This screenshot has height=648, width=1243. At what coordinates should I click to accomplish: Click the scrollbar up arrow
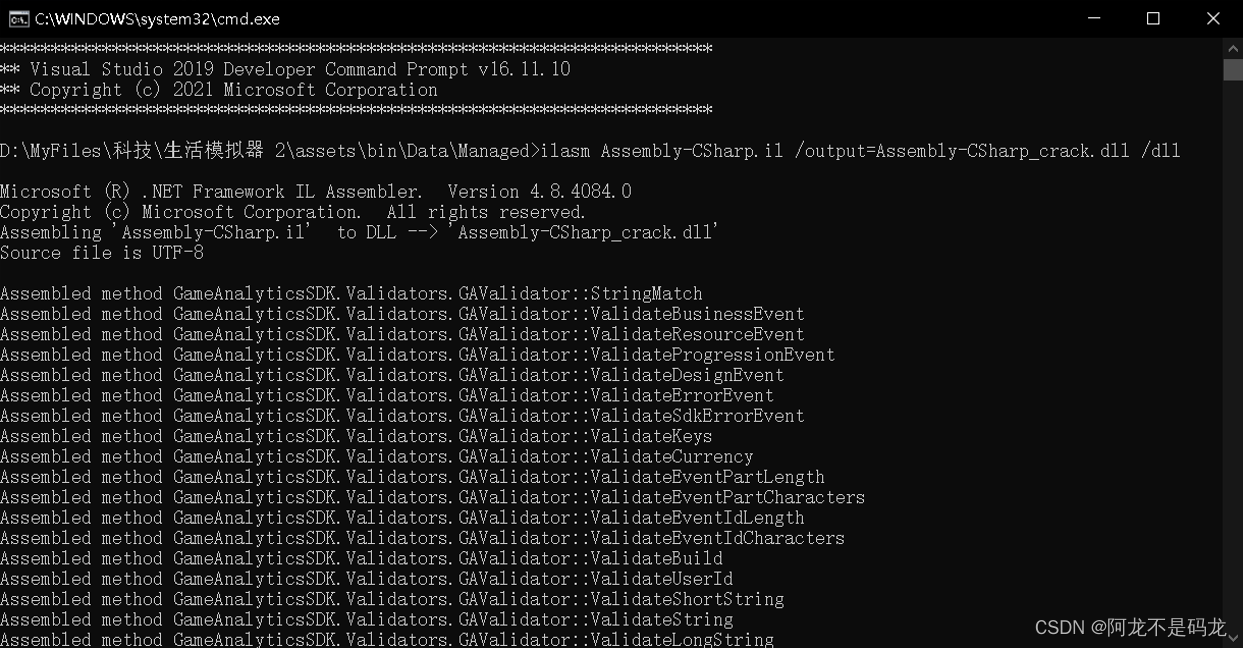click(1233, 47)
